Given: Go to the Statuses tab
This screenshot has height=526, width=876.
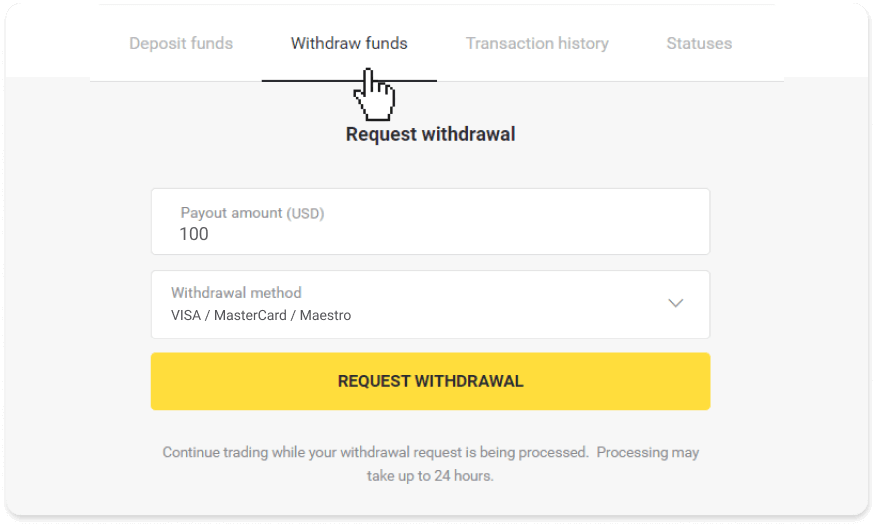Looking at the screenshot, I should click(699, 44).
